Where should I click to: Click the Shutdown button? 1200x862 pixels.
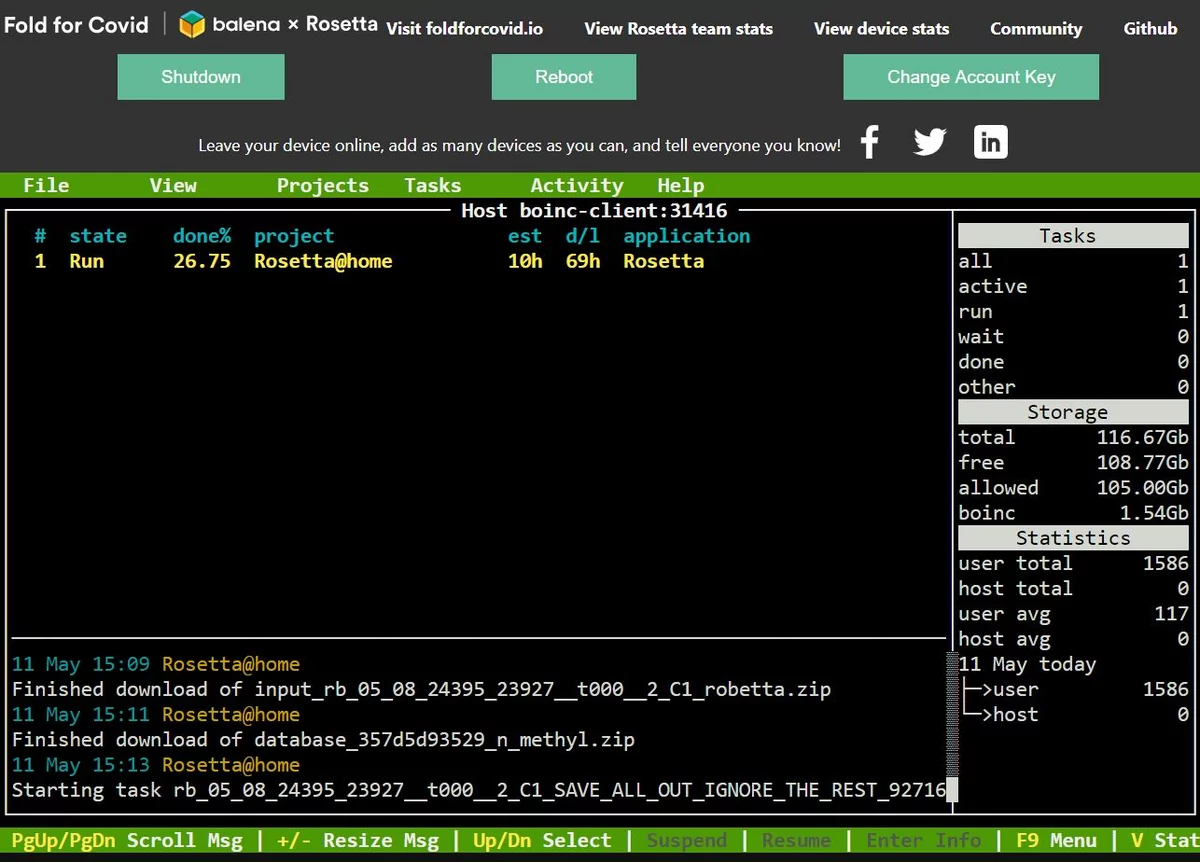tap(201, 77)
